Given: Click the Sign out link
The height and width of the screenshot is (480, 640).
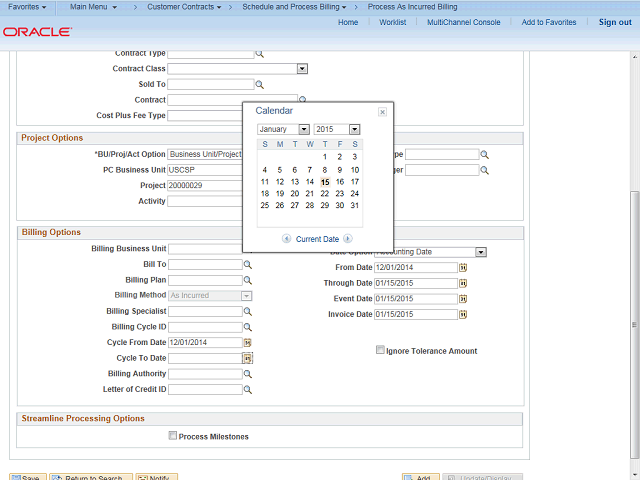Looking at the screenshot, I should [615, 22].
